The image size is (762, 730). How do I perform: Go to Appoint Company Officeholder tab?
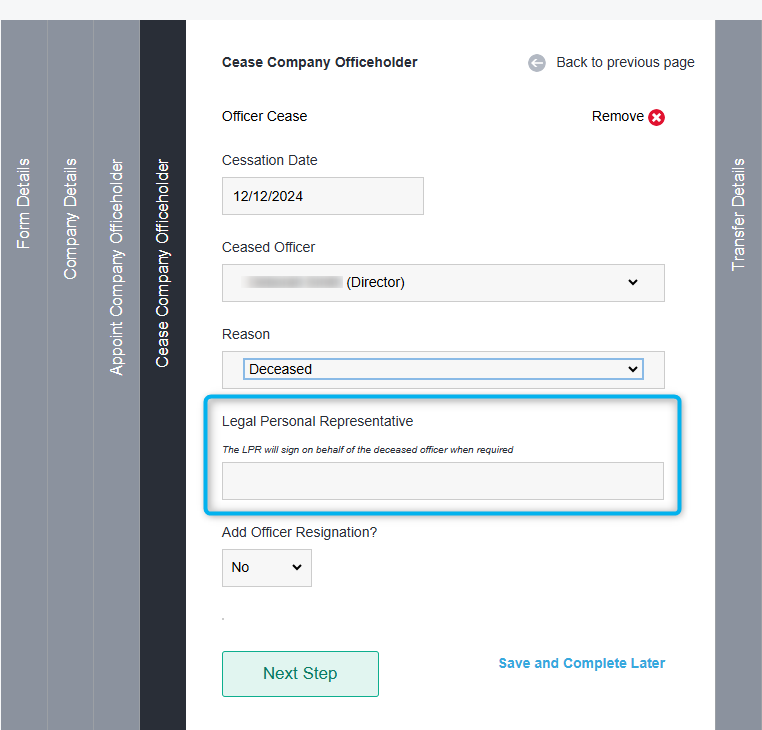116,267
